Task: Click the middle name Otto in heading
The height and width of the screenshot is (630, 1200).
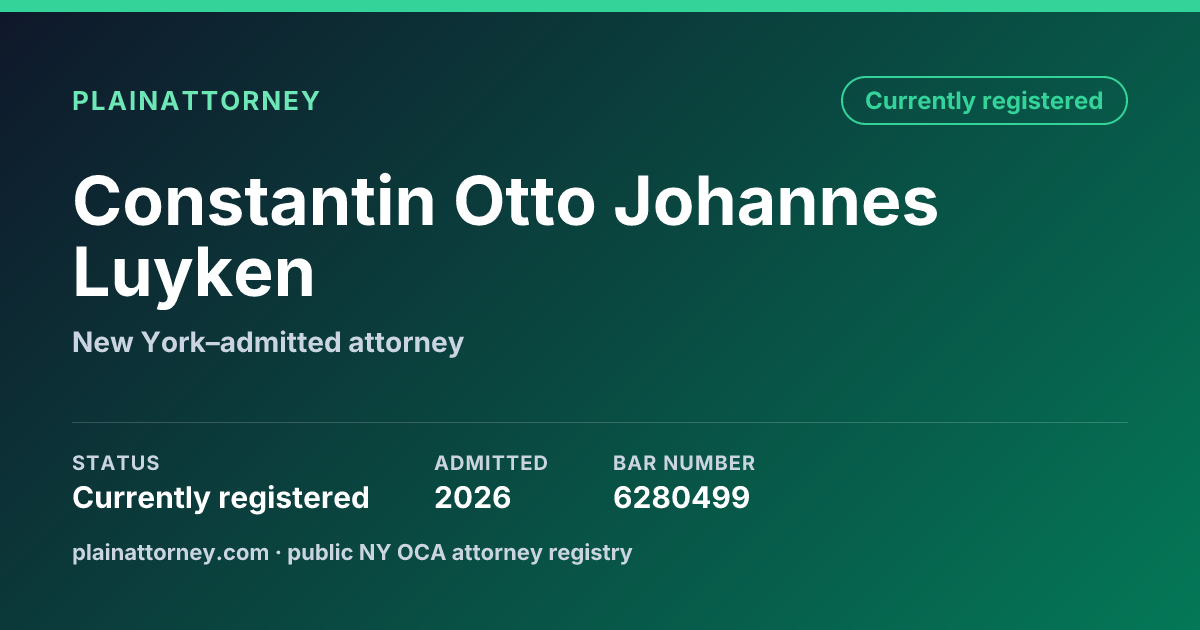Action: 525,201
